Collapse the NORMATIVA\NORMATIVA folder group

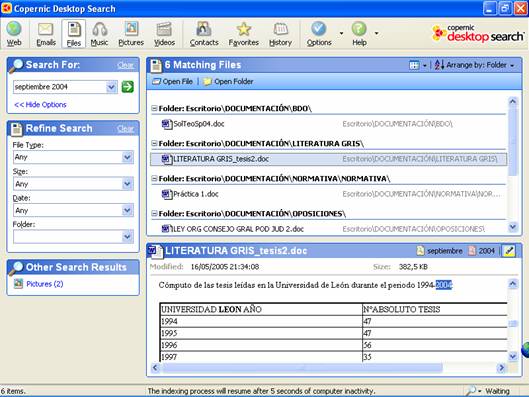pos(154,178)
